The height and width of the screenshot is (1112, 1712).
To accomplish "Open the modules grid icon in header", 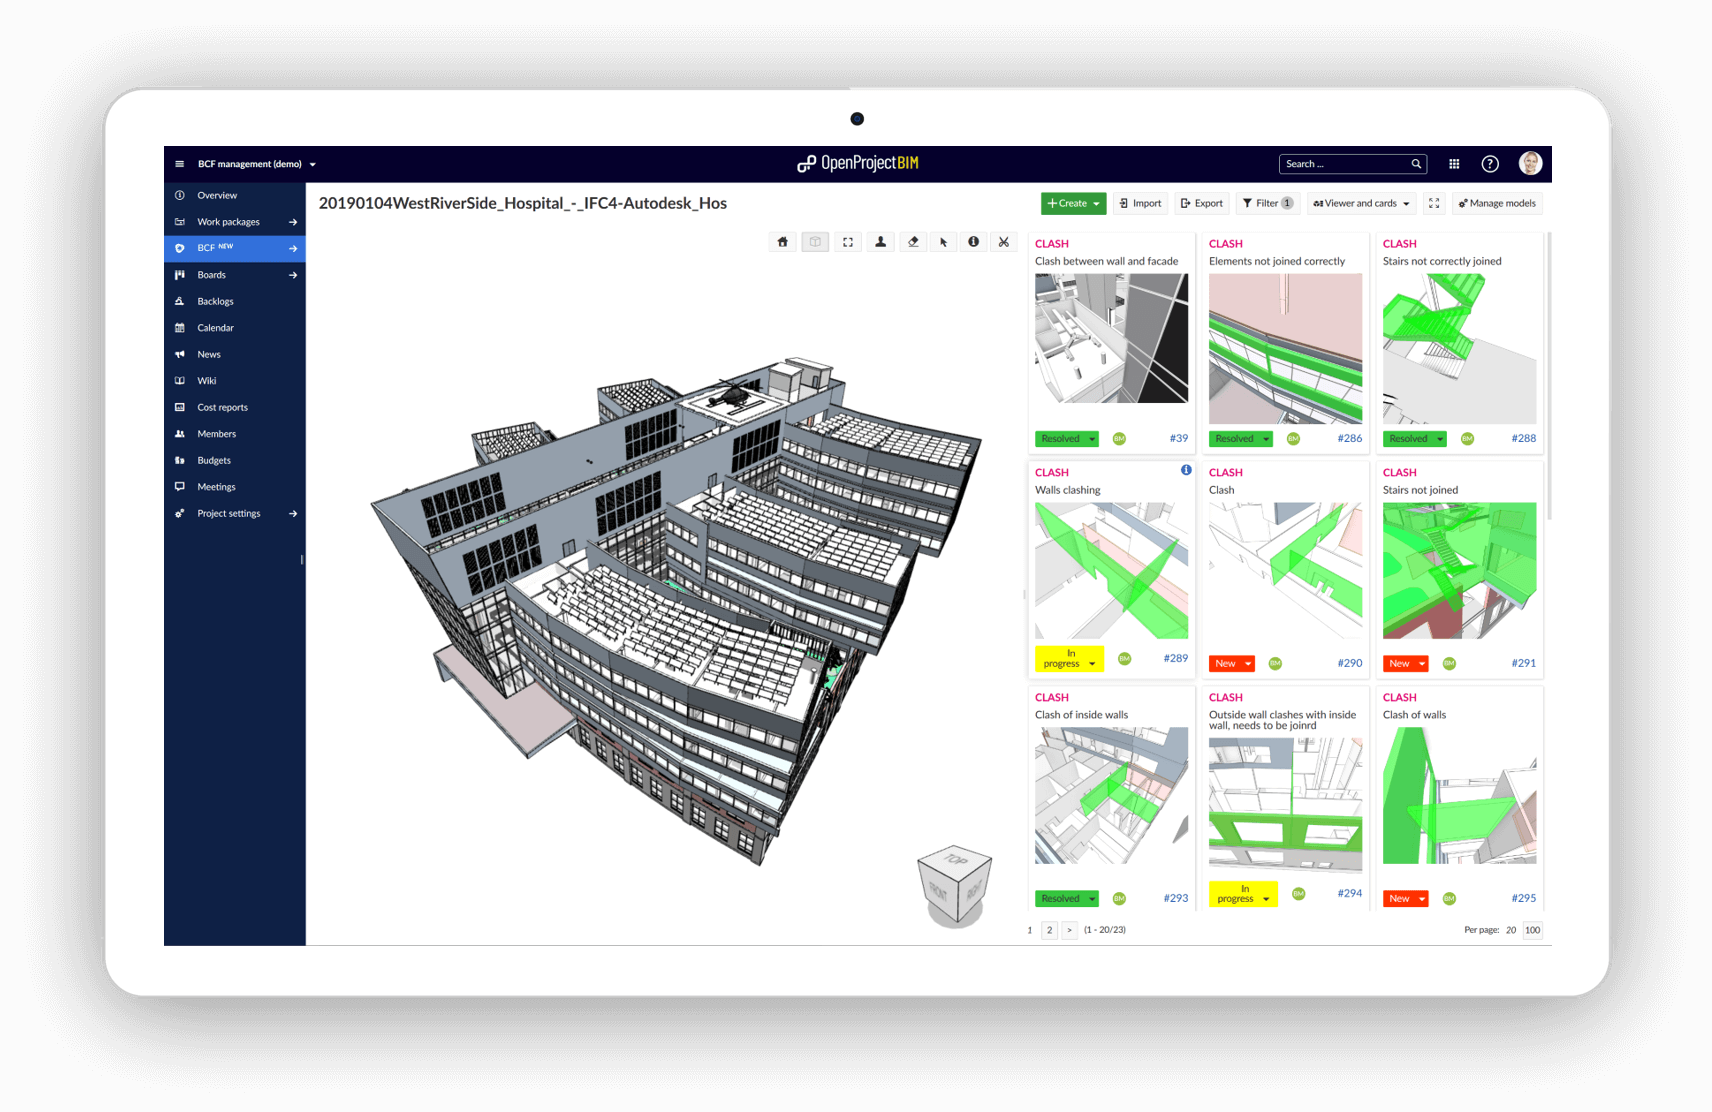I will [1454, 164].
